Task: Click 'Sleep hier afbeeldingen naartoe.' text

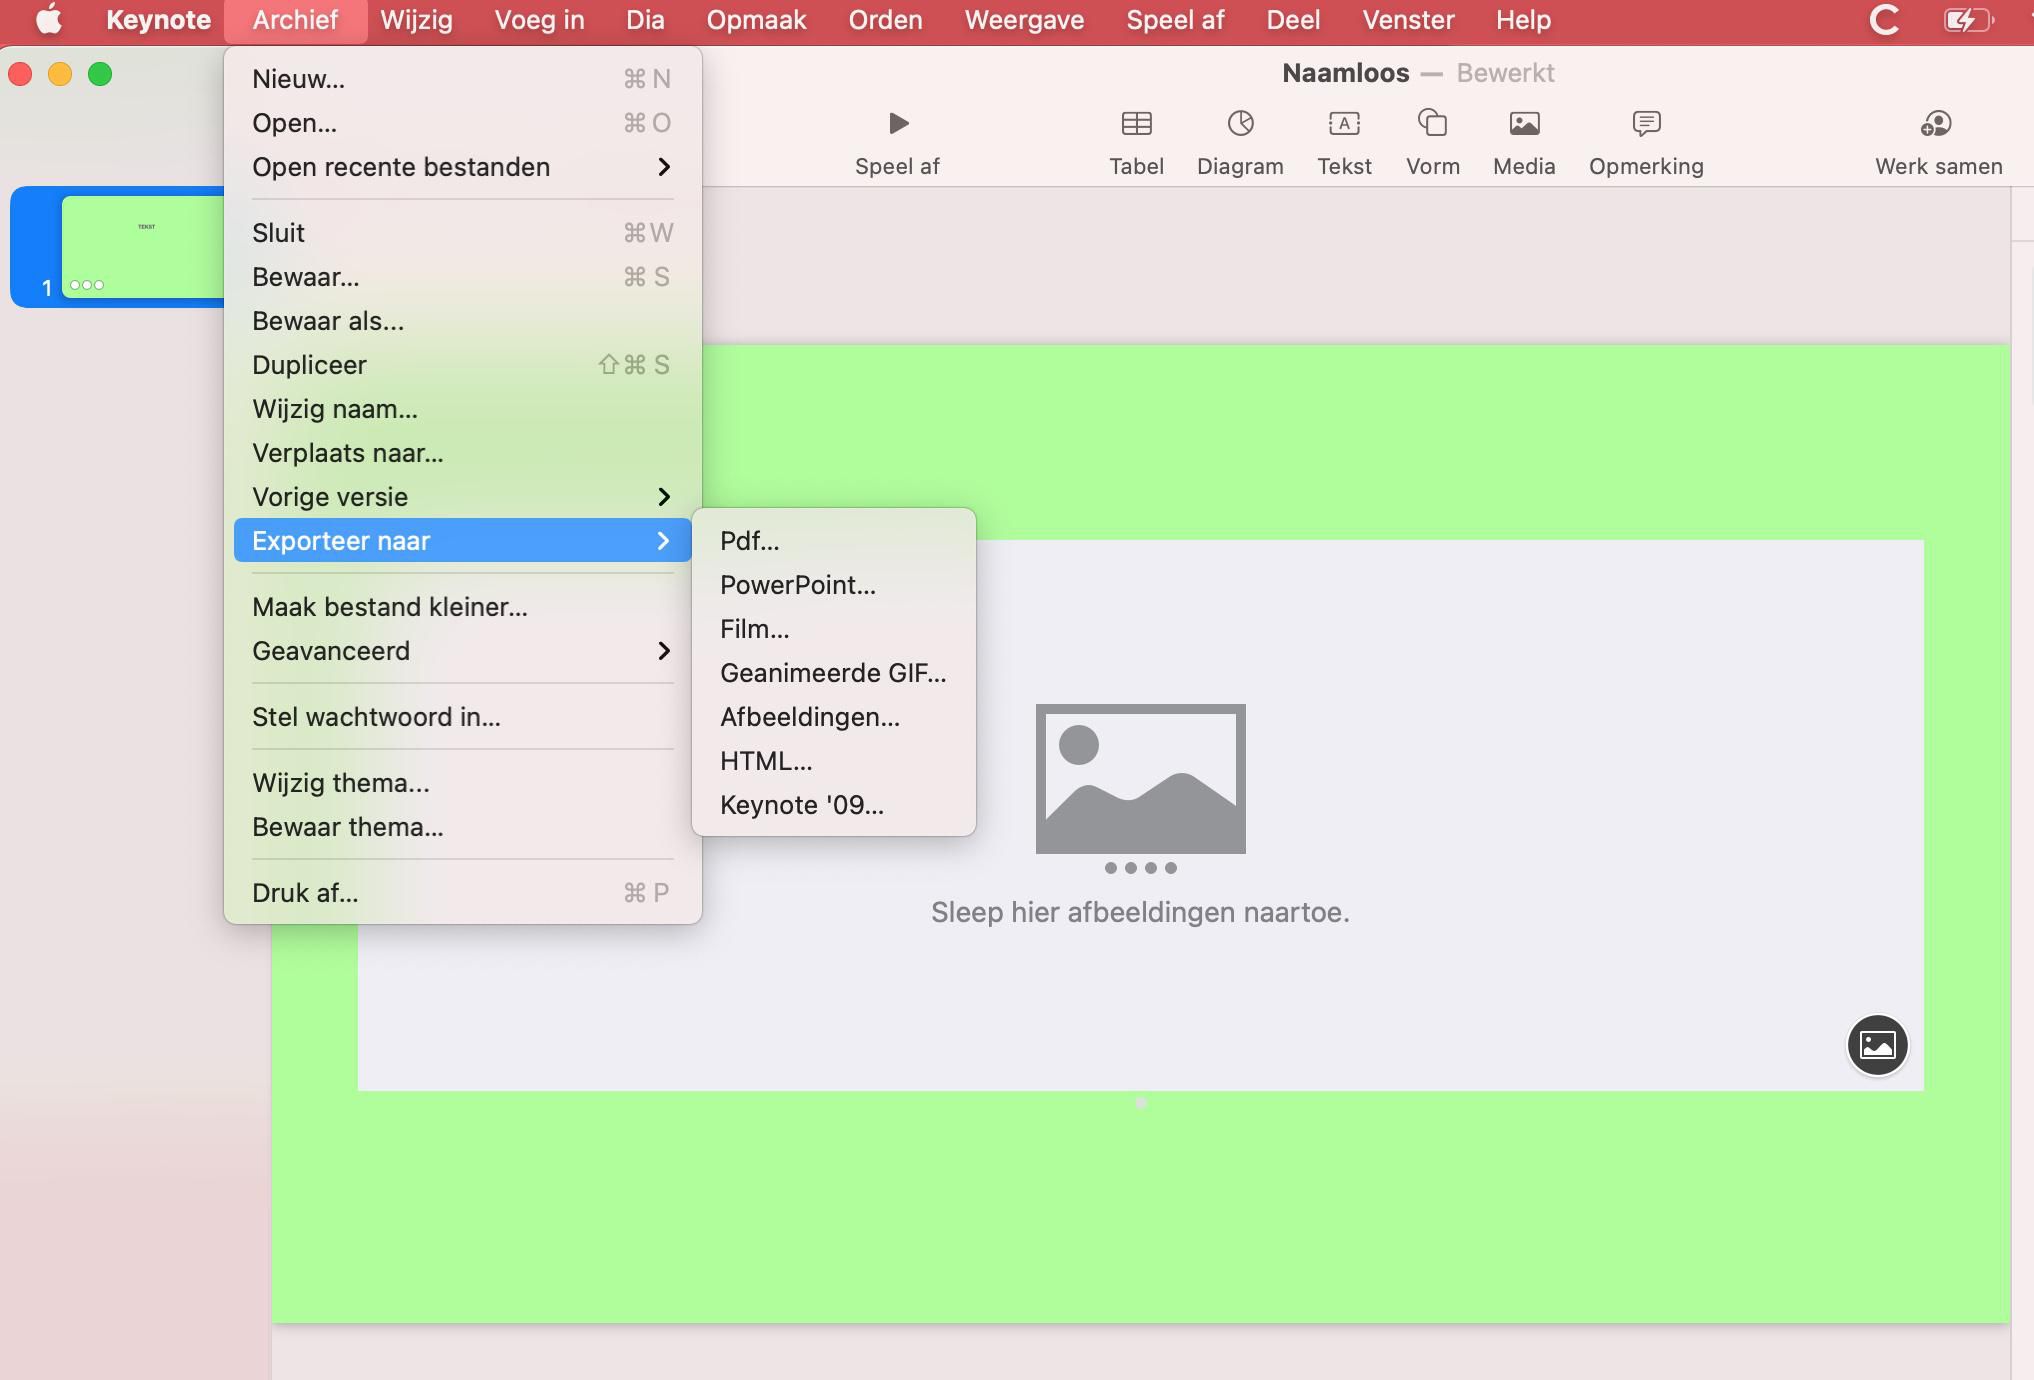Action: 1140,912
